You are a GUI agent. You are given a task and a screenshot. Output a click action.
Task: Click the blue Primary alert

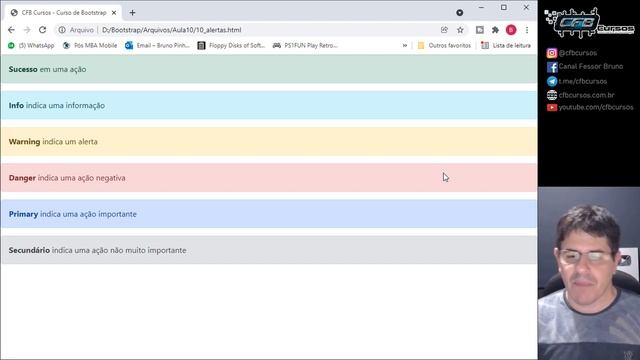(x=269, y=214)
